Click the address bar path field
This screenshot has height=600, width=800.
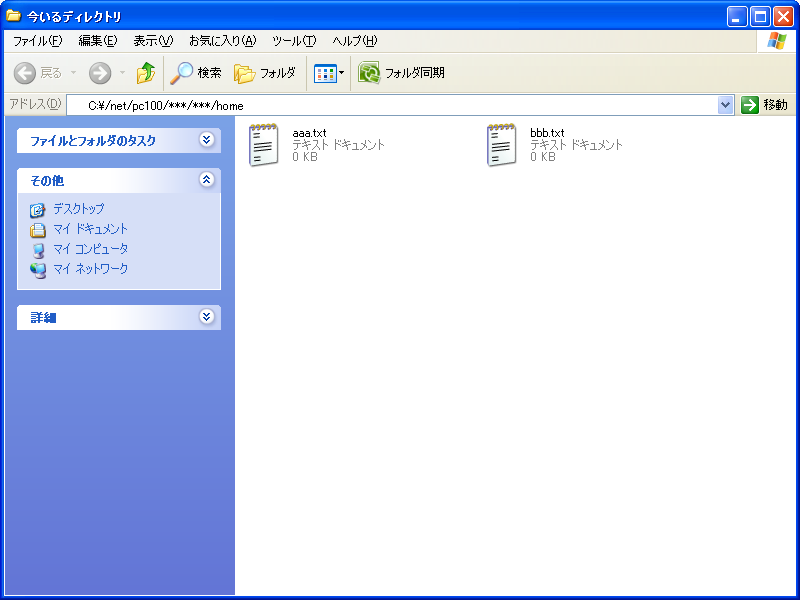tap(400, 105)
